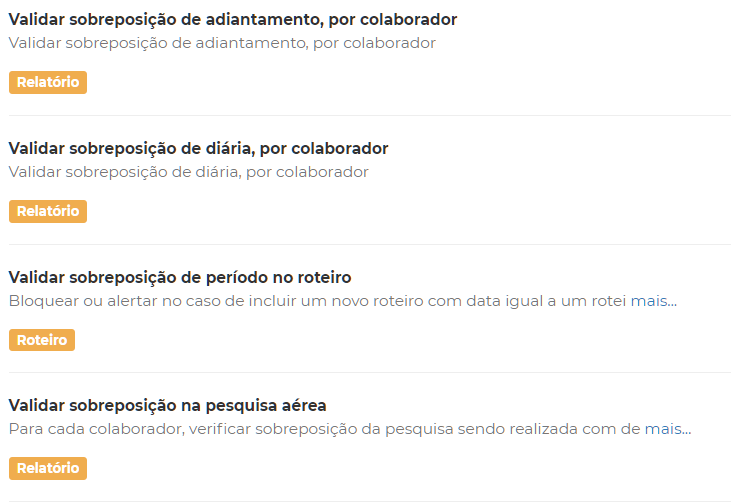Open 'Validar sobreposição de período no roteiro' title
Screen dimensions: 731x504
click(x=180, y=277)
